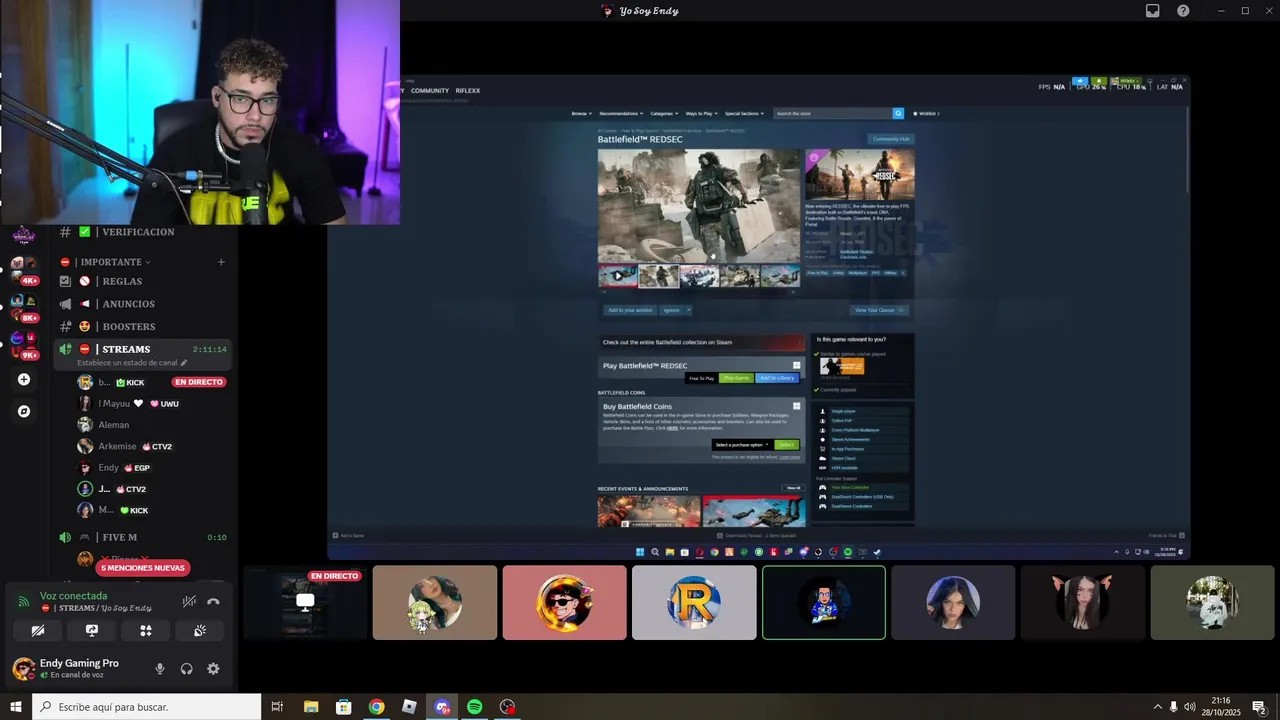Jump to 5 MENCIONES NUEVAS pill
Image resolution: width=1280 pixels, height=720 pixels.
click(x=143, y=568)
